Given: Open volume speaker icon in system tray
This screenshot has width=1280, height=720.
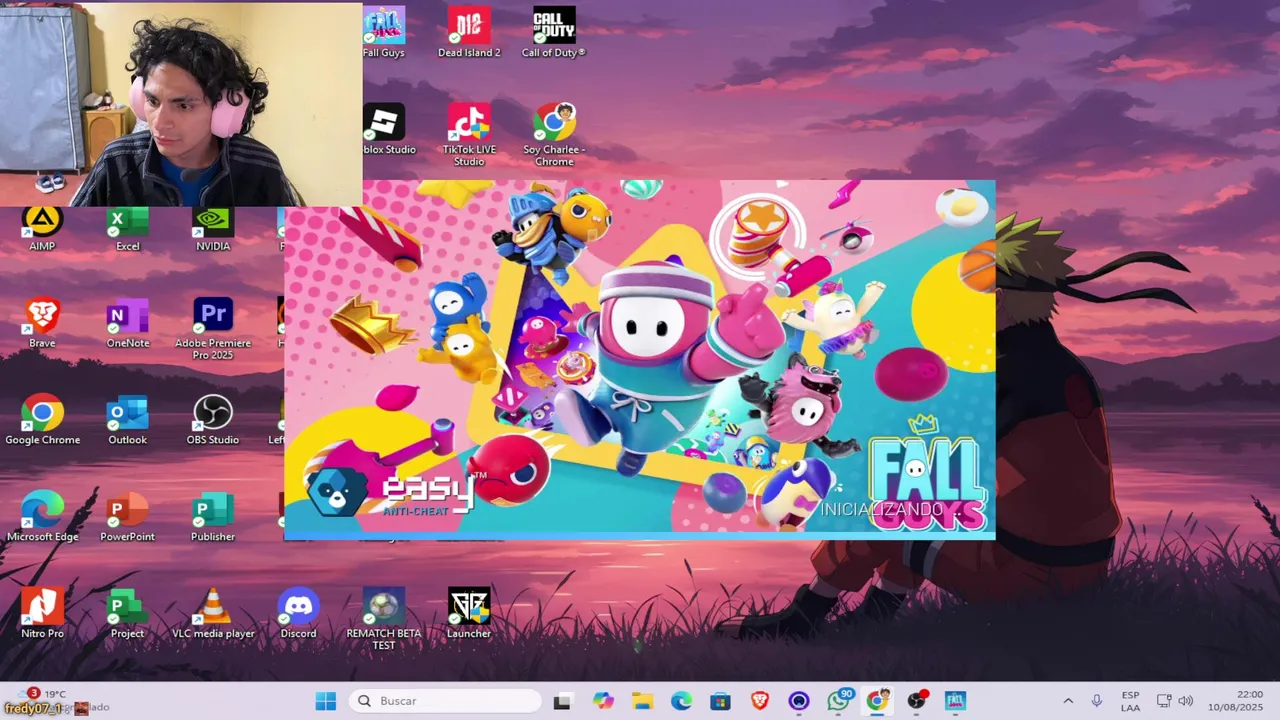Looking at the screenshot, I should click(1186, 701).
